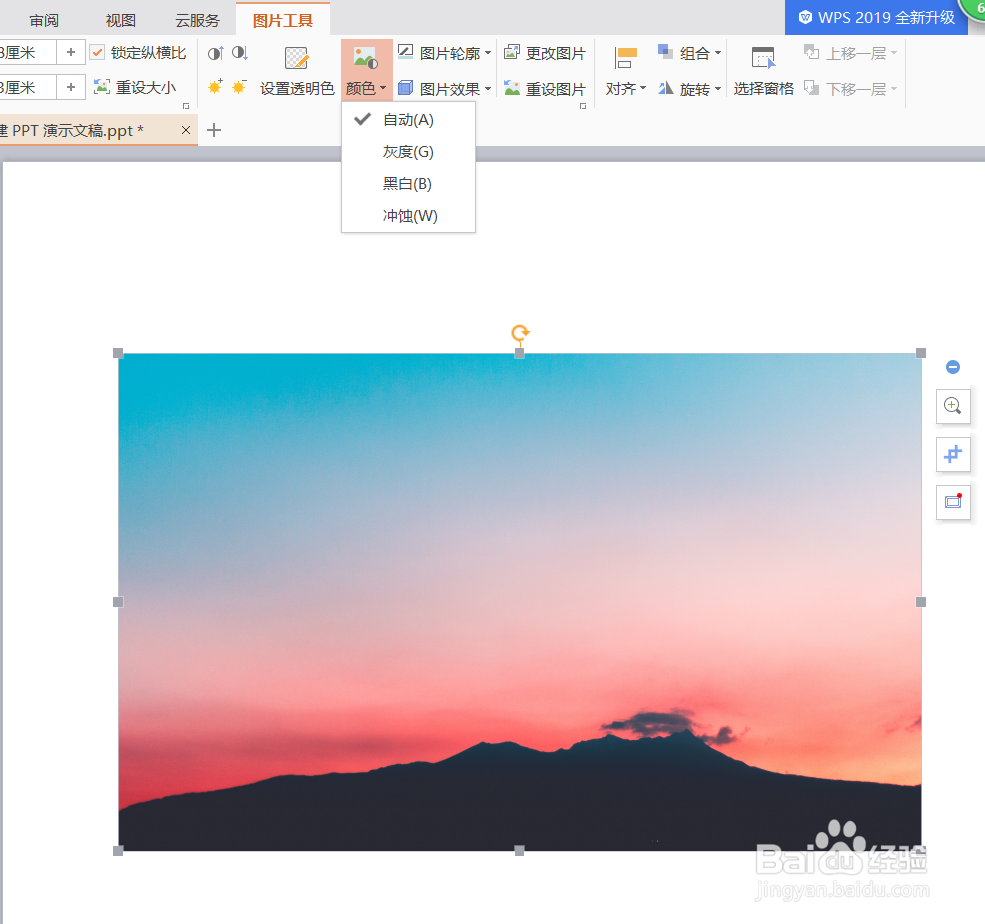Click the crop tool in floating toolbar
This screenshot has height=924, width=985.
tap(953, 454)
